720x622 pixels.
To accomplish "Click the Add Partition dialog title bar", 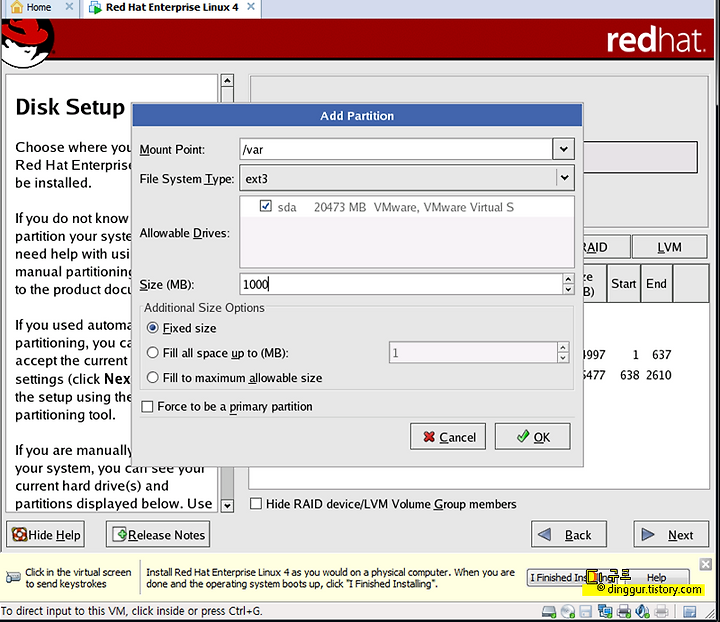I will click(357, 115).
